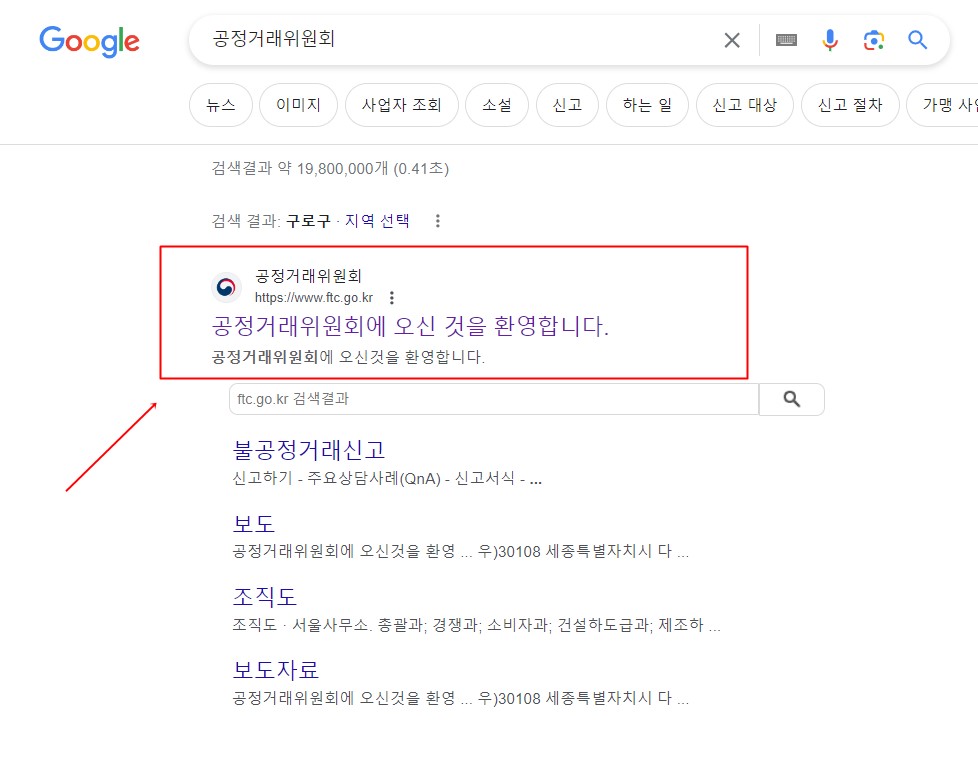Click the ftc.go.kr 검색결과 search box
The height and width of the screenshot is (767, 978).
[494, 399]
